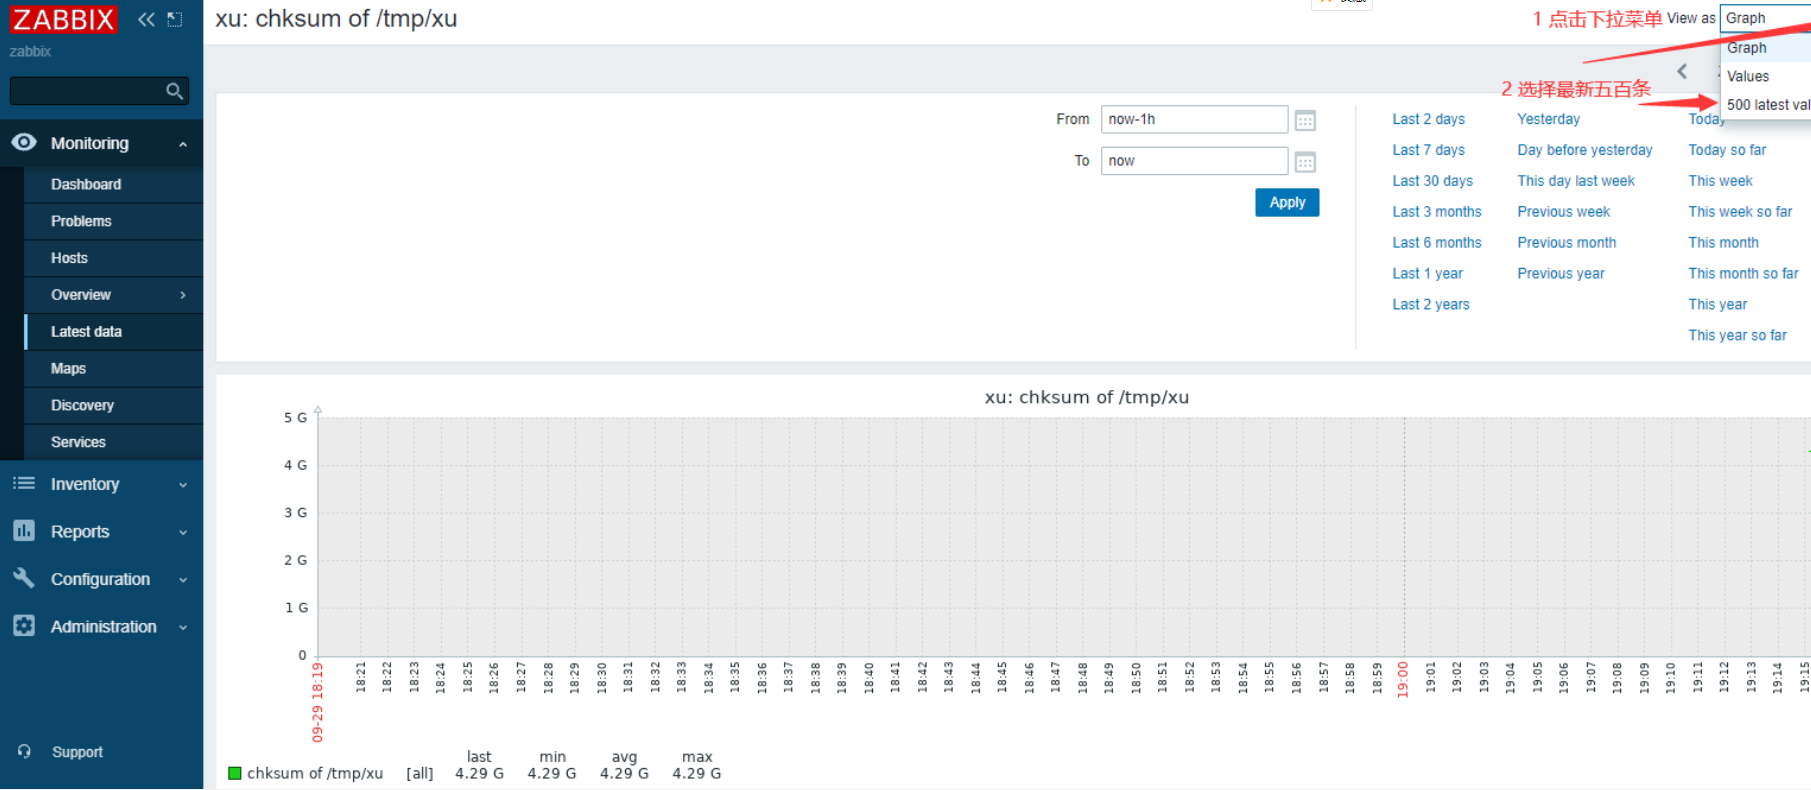Click the Support headset icon
The height and width of the screenshot is (790, 1811).
(24, 751)
